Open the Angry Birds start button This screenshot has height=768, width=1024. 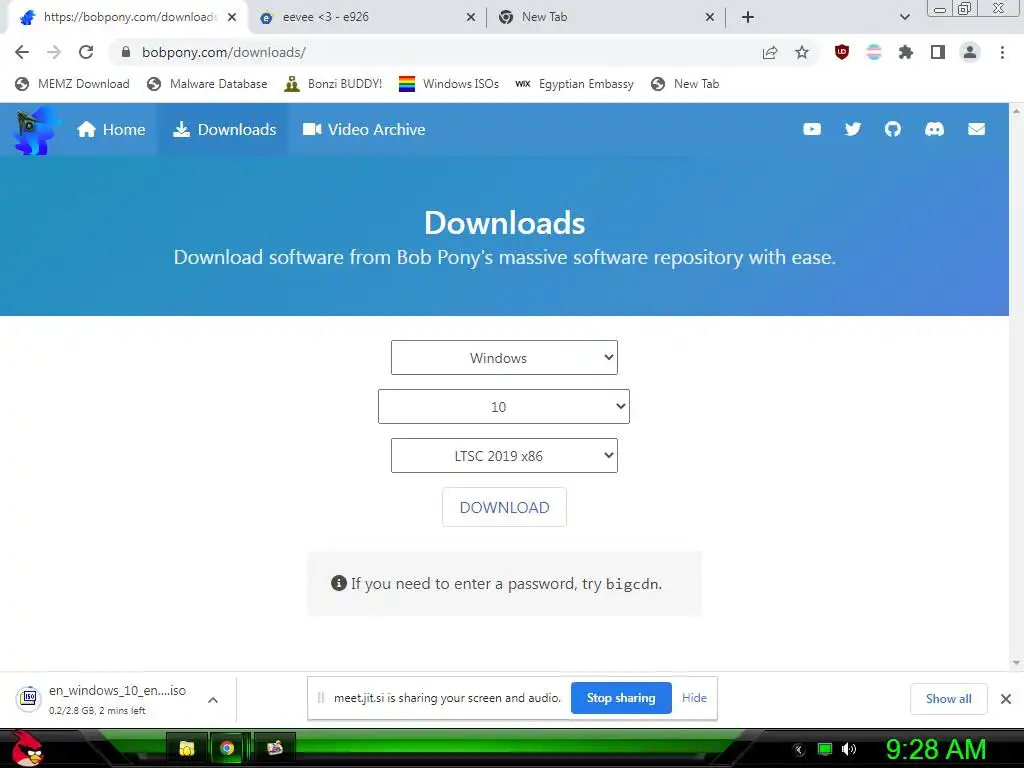27,748
